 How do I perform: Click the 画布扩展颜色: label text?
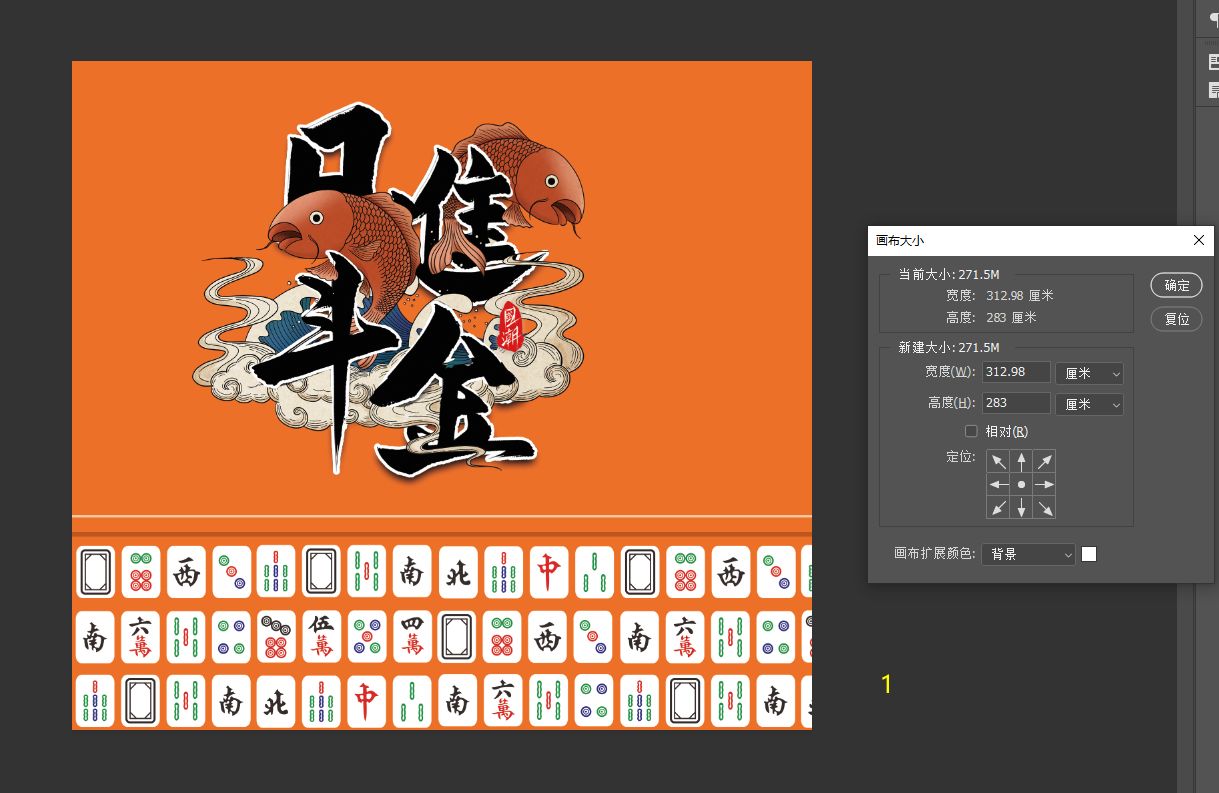coord(935,554)
